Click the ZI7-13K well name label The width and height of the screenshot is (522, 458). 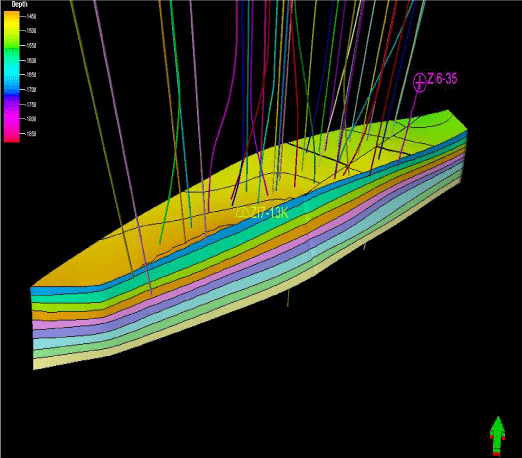pos(269,213)
